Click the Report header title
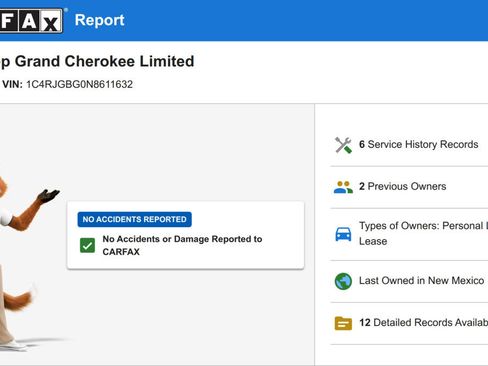488x366 pixels. 99,20
